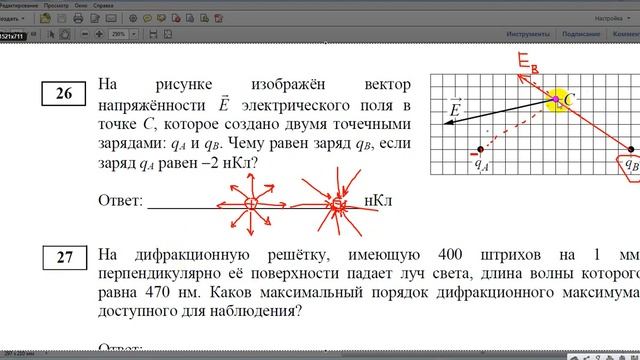Click the document export icon

coord(204,18)
